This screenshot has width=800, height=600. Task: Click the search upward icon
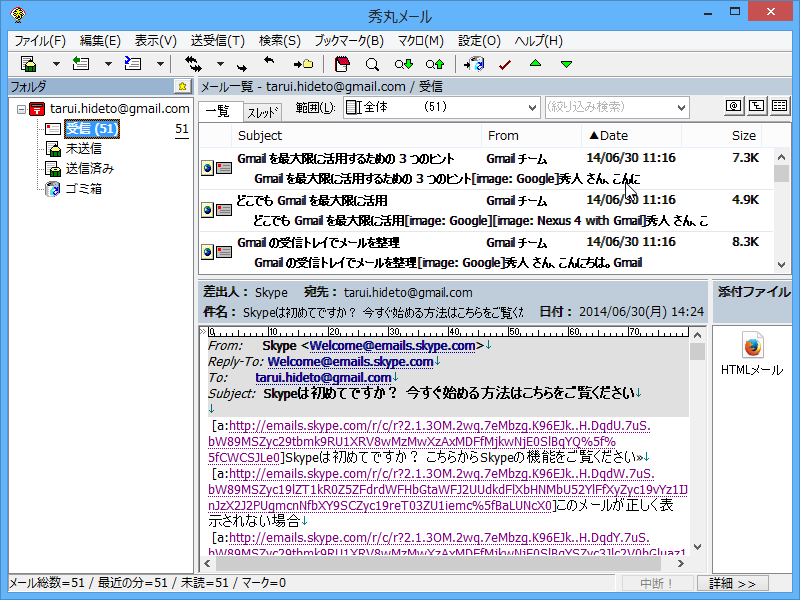435,64
